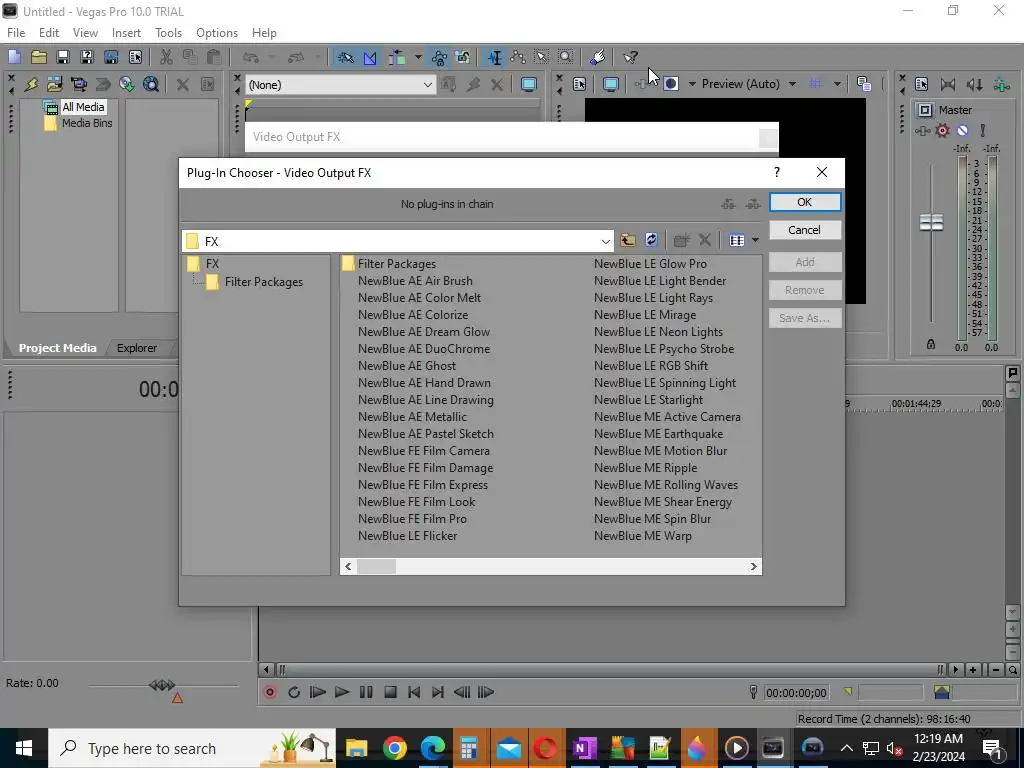Select Filter Packages in the FX tree
Image resolution: width=1024 pixels, height=768 pixels.
(x=263, y=282)
